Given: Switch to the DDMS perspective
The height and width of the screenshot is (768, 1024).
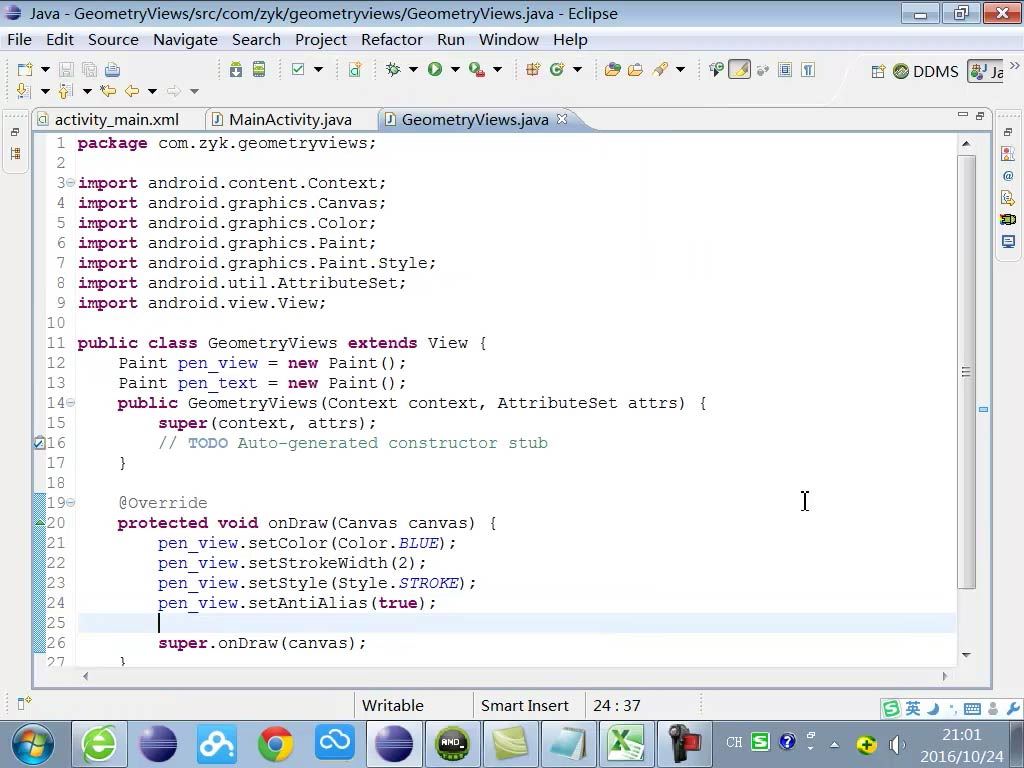Looking at the screenshot, I should 925,71.
